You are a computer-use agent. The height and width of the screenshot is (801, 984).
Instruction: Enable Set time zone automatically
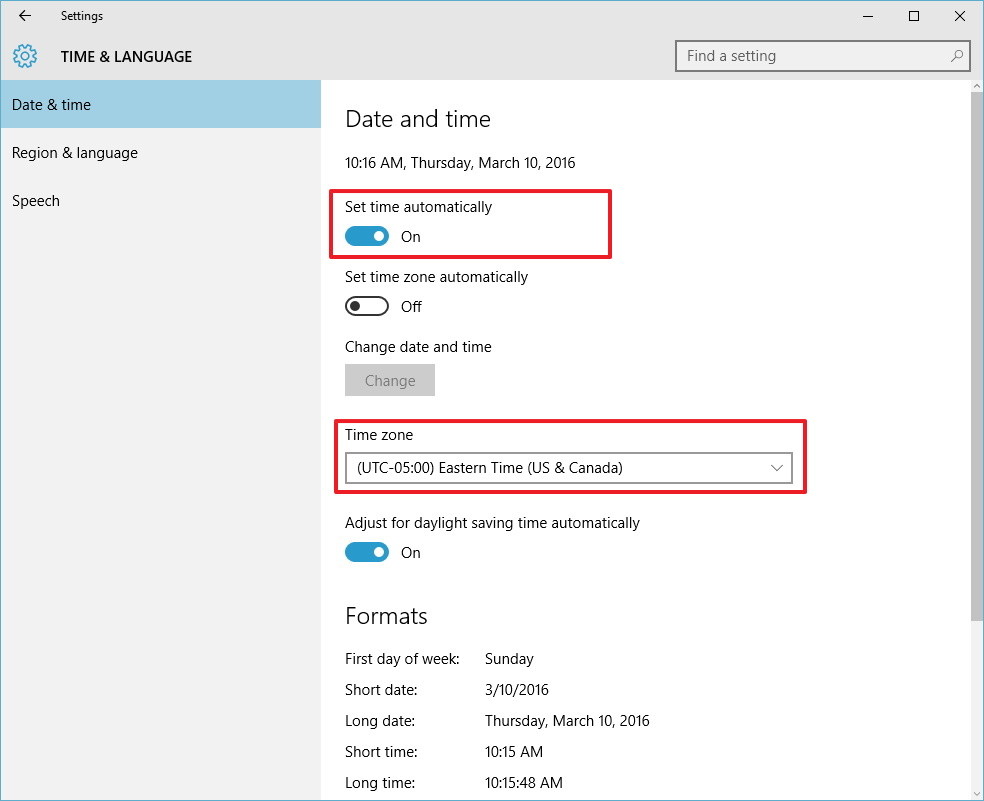[366, 306]
